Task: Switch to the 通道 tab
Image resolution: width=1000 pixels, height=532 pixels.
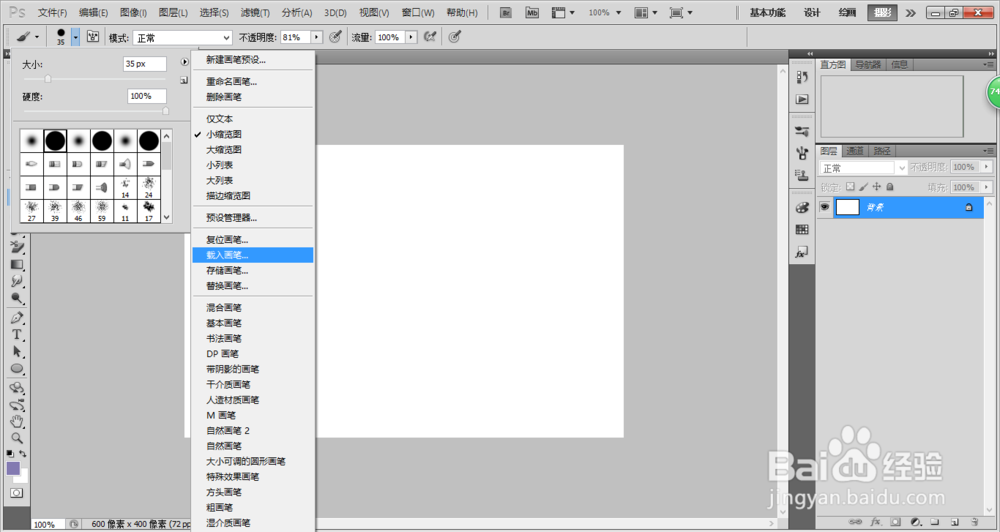Action: 855,151
